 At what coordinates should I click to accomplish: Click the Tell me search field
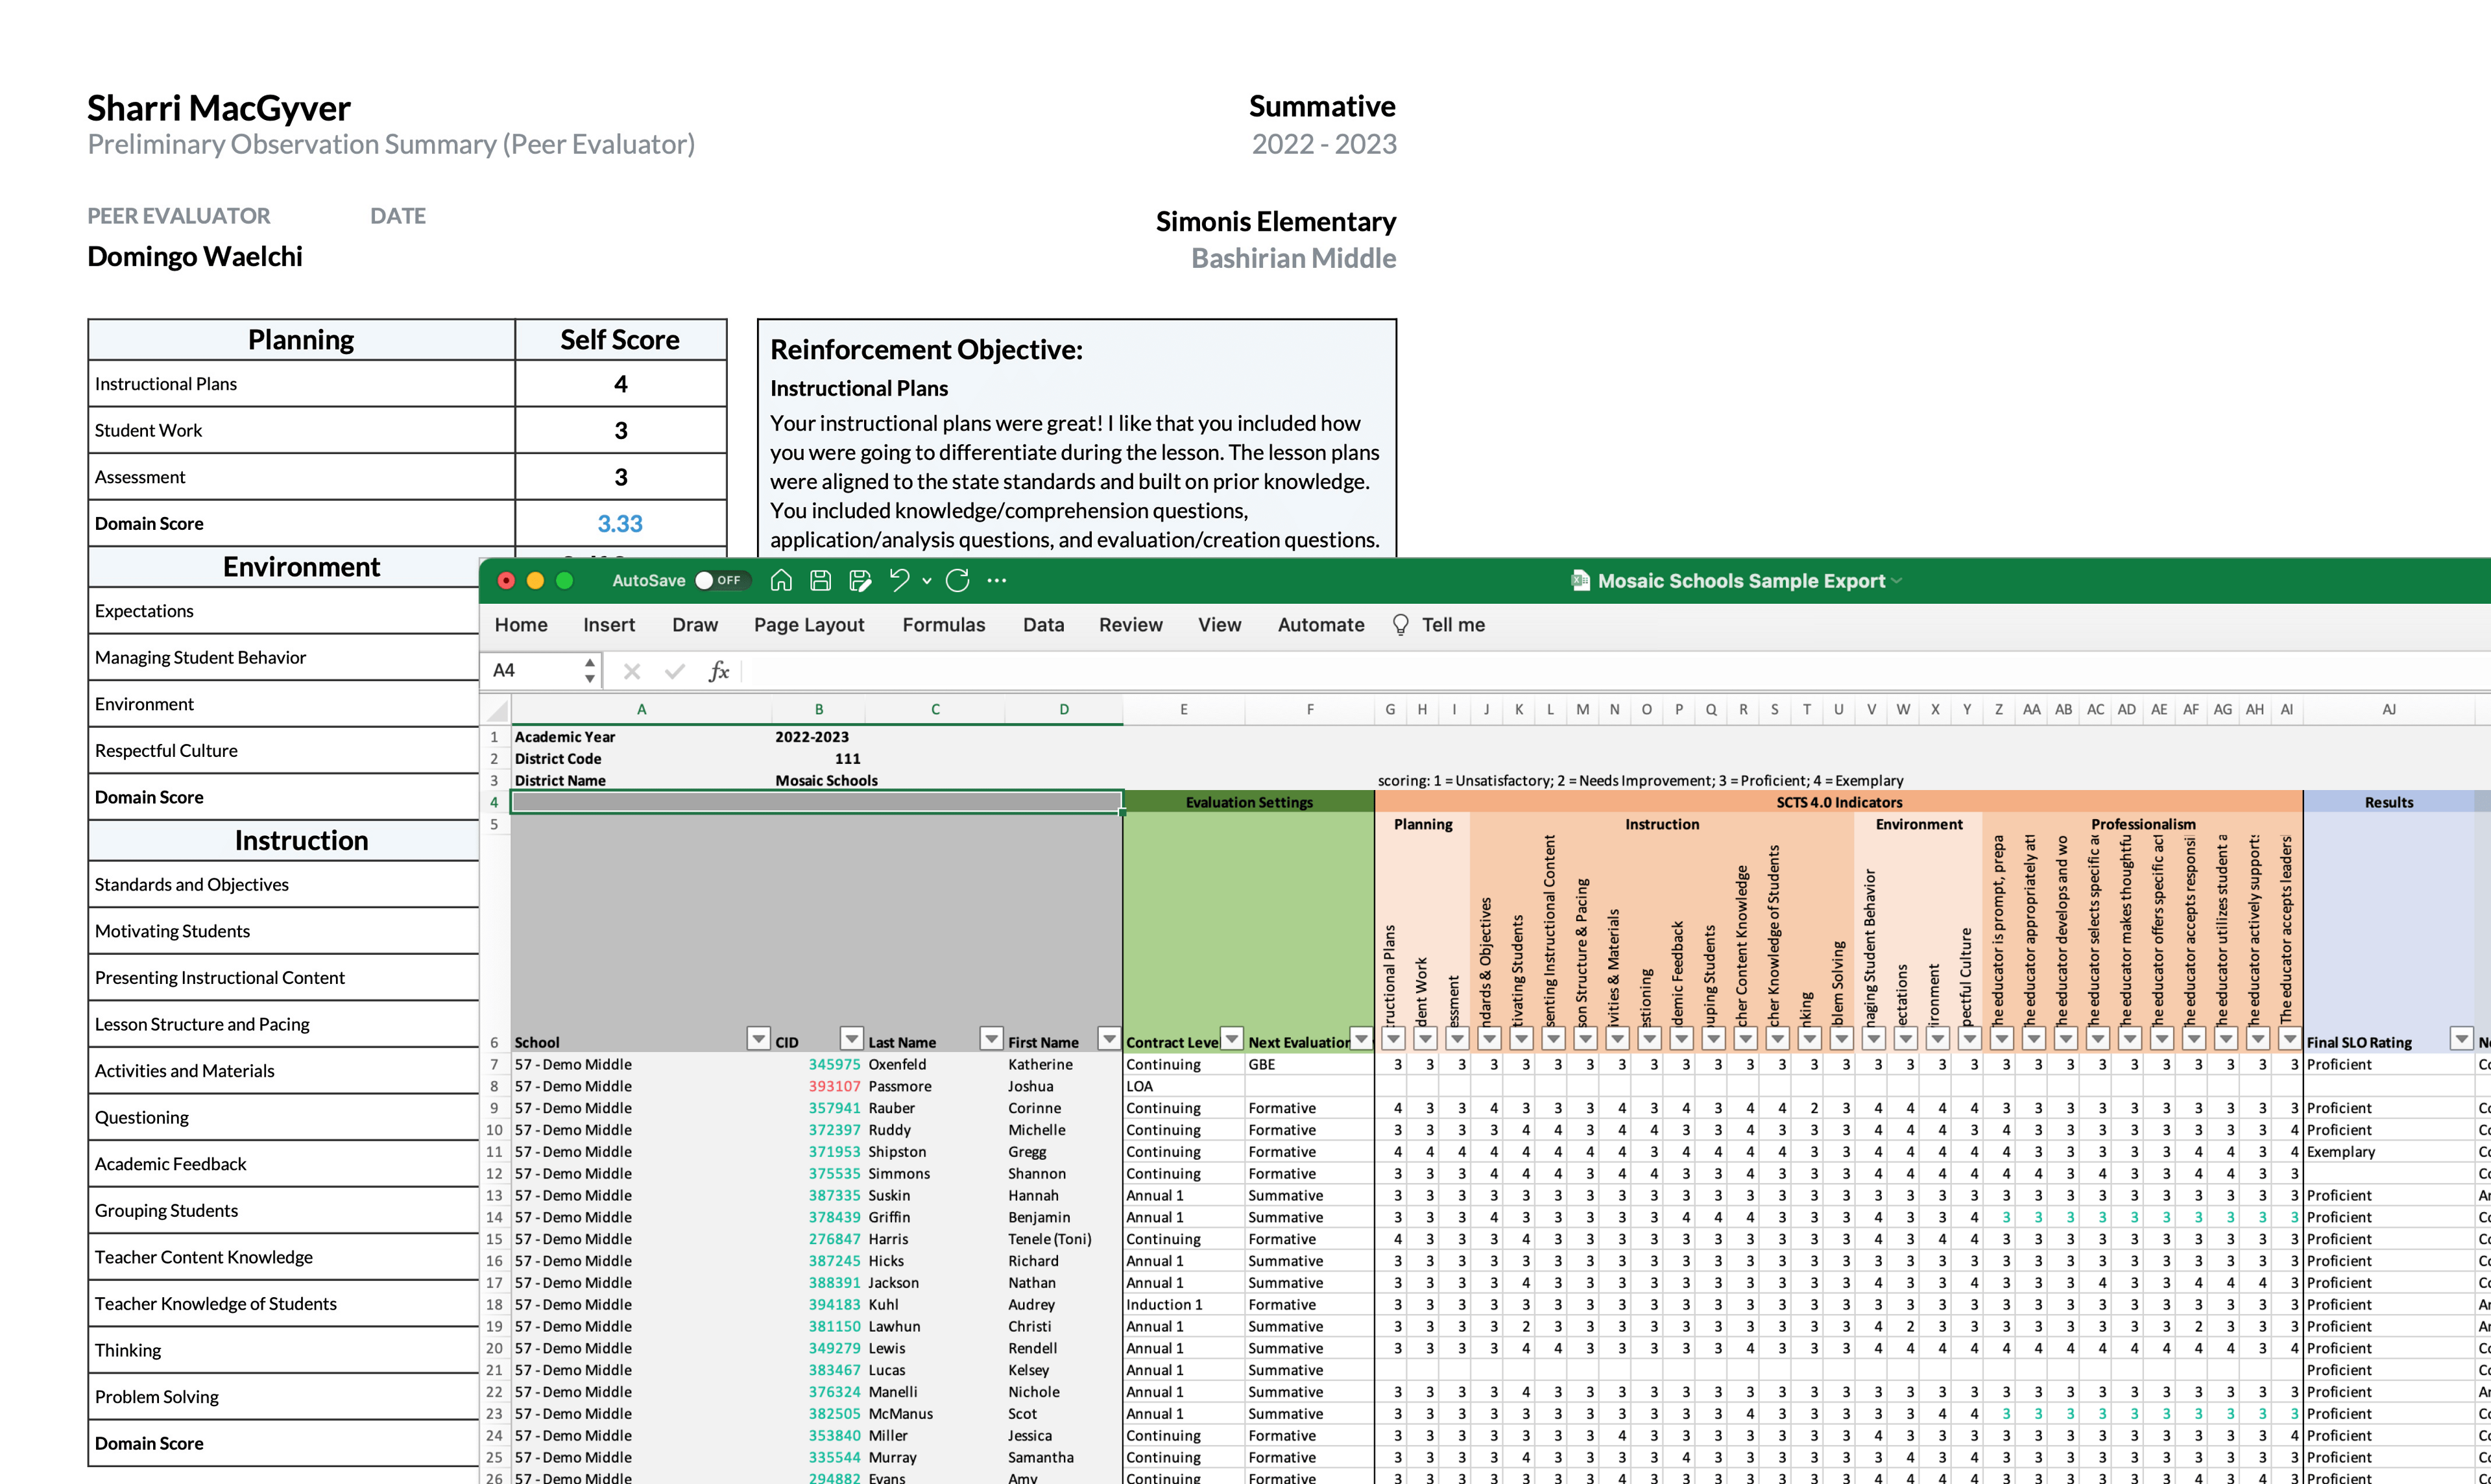tap(1453, 625)
